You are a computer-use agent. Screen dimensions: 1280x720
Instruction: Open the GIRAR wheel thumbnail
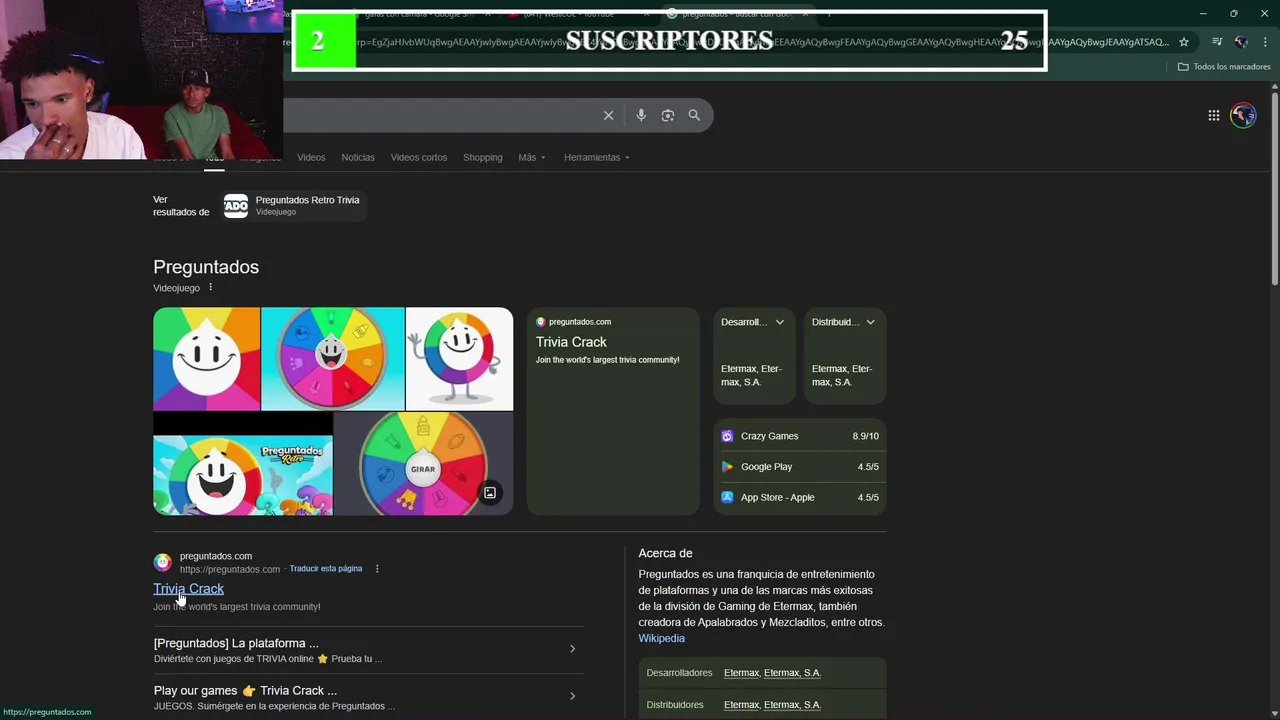[x=424, y=464]
